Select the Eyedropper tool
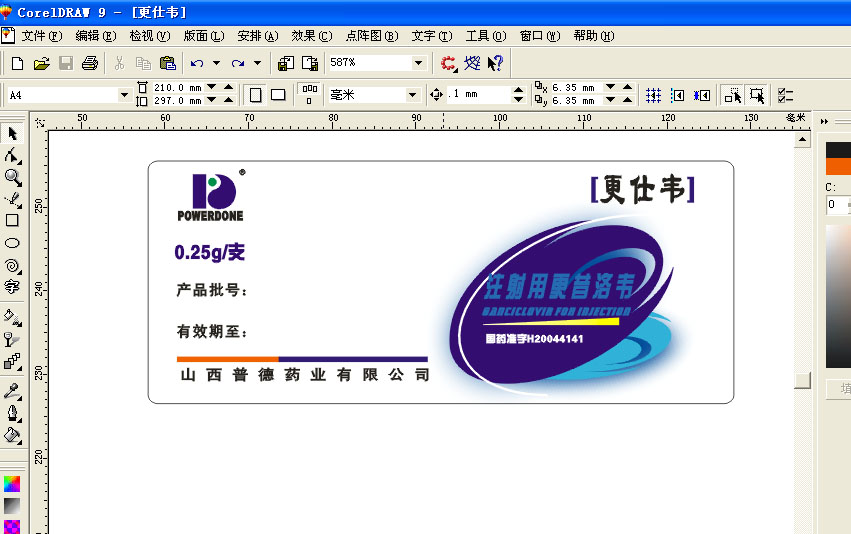The width and height of the screenshot is (851, 534). 12,391
